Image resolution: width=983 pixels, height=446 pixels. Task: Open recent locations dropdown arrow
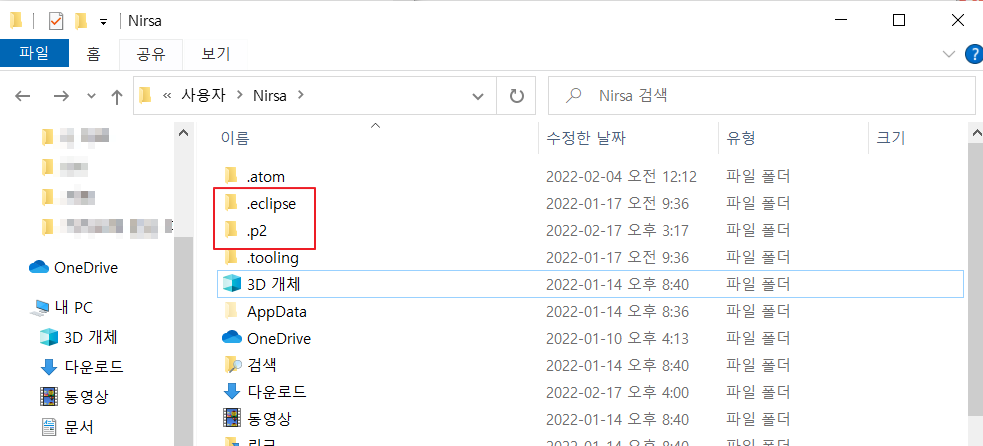point(92,96)
